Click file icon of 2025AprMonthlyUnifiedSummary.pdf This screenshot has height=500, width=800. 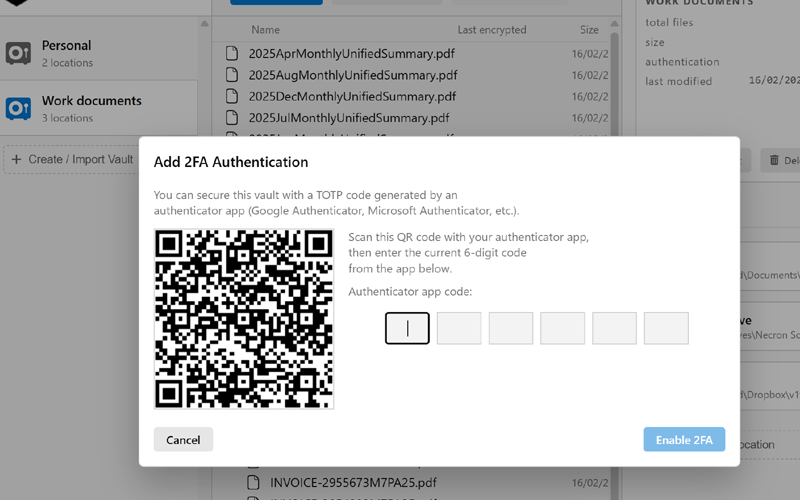click(232, 53)
